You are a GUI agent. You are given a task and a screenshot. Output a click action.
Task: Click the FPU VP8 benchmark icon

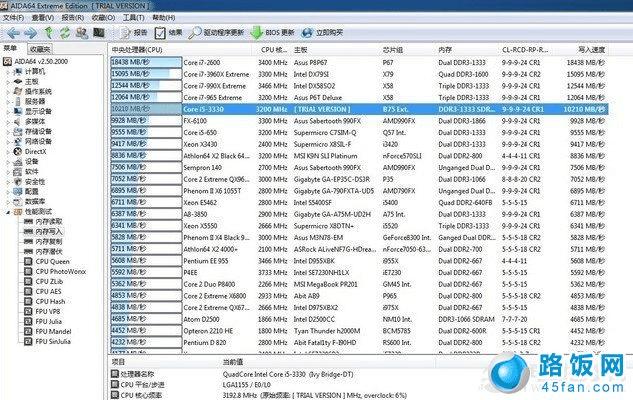coord(28,312)
